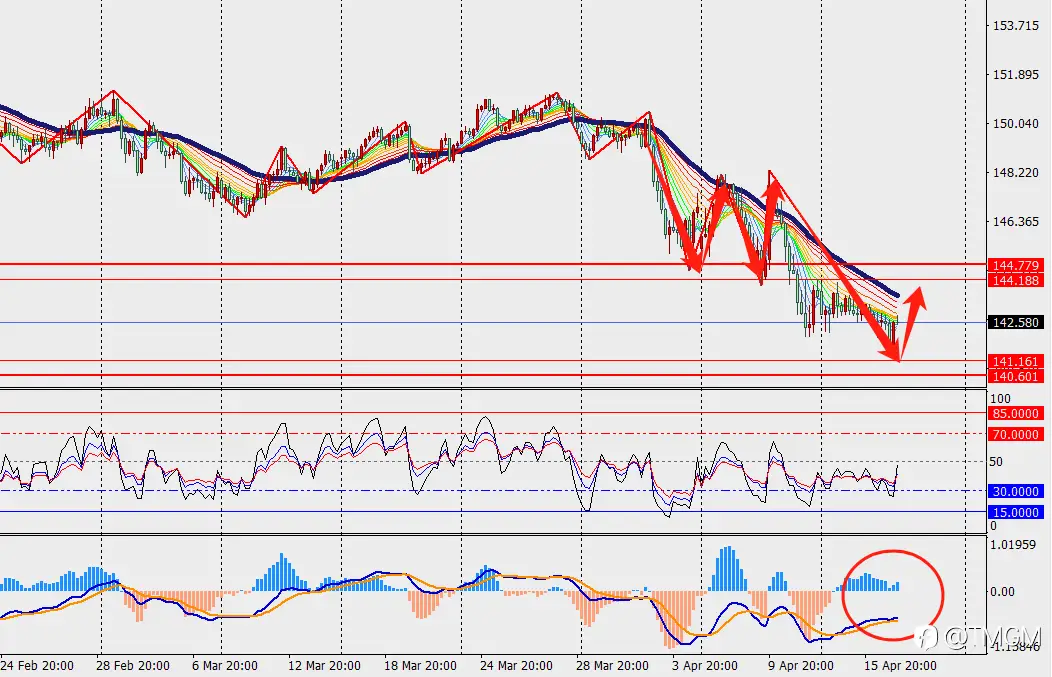Click the oscillator scale value 50
Image resolution: width=1052 pixels, height=677 pixels.
[996, 462]
